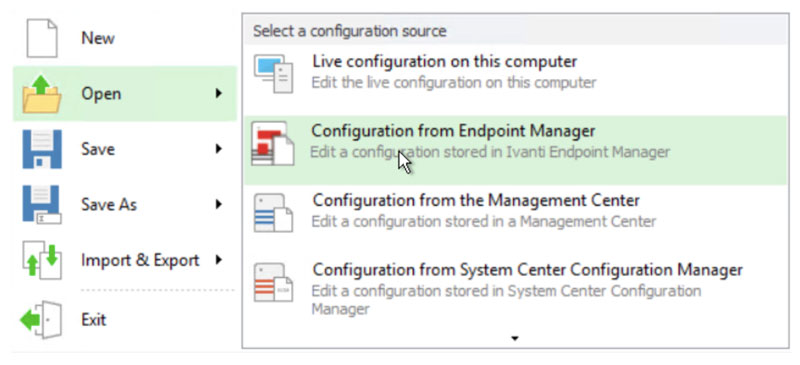
Task: Click the New blank document icon
Action: coord(42,38)
